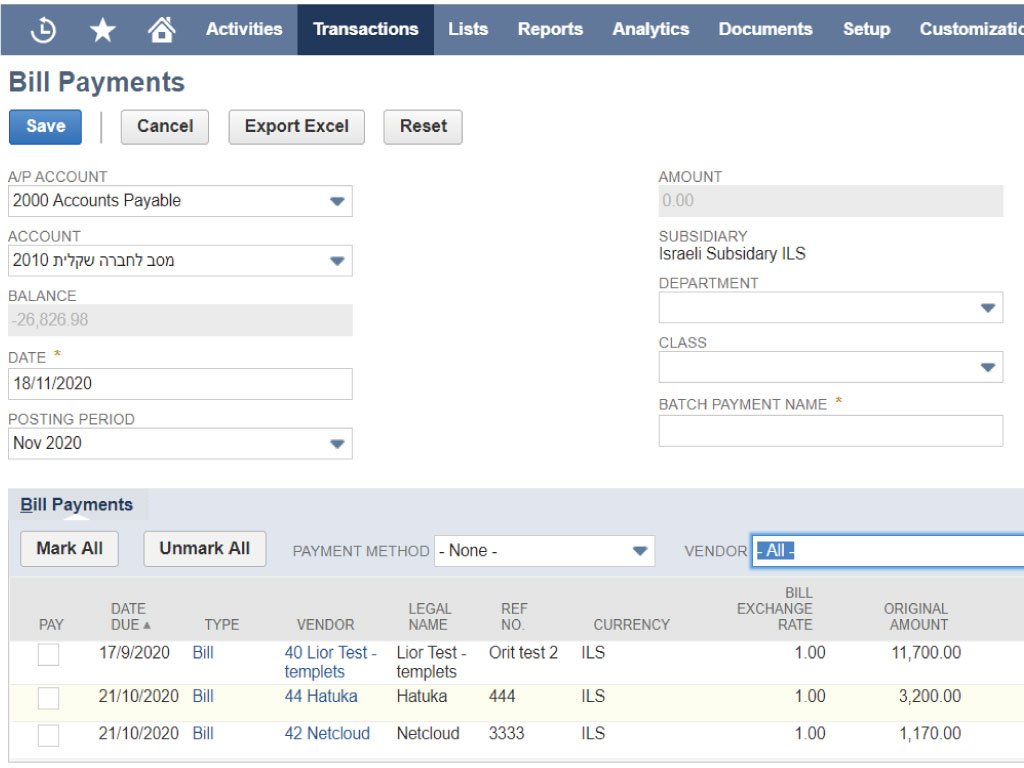Click the Cancel button
The height and width of the screenshot is (768, 1024).
[165, 127]
